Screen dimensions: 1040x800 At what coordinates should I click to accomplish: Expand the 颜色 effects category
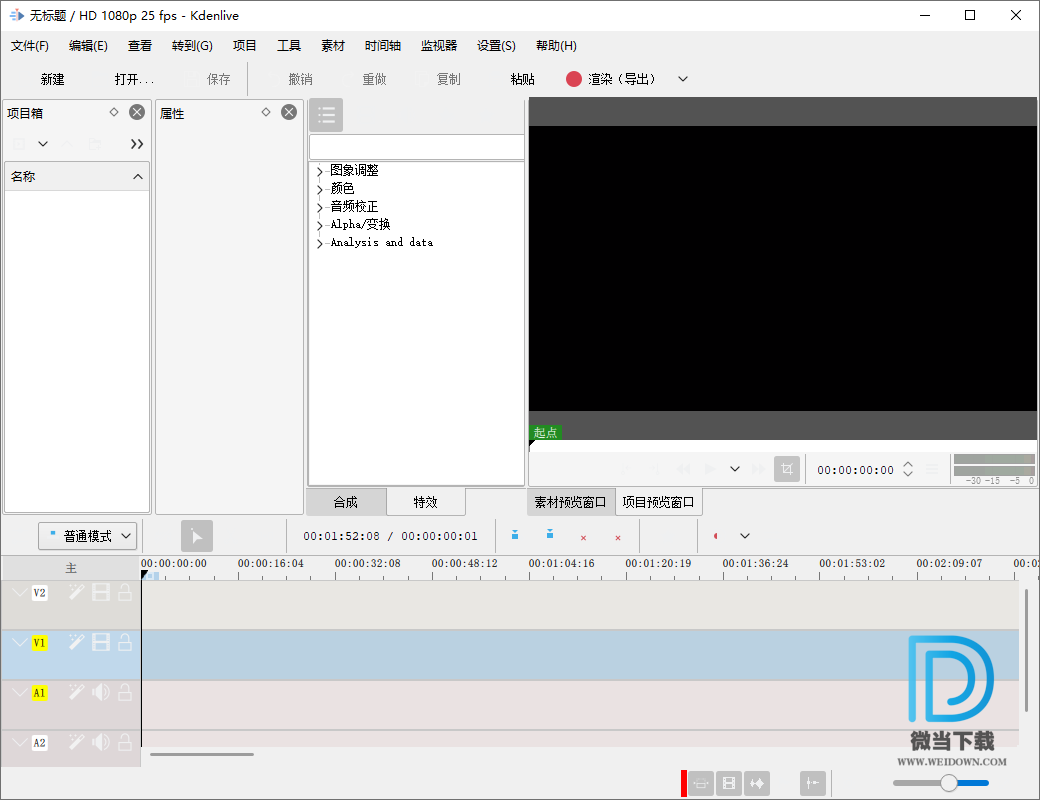(x=320, y=189)
